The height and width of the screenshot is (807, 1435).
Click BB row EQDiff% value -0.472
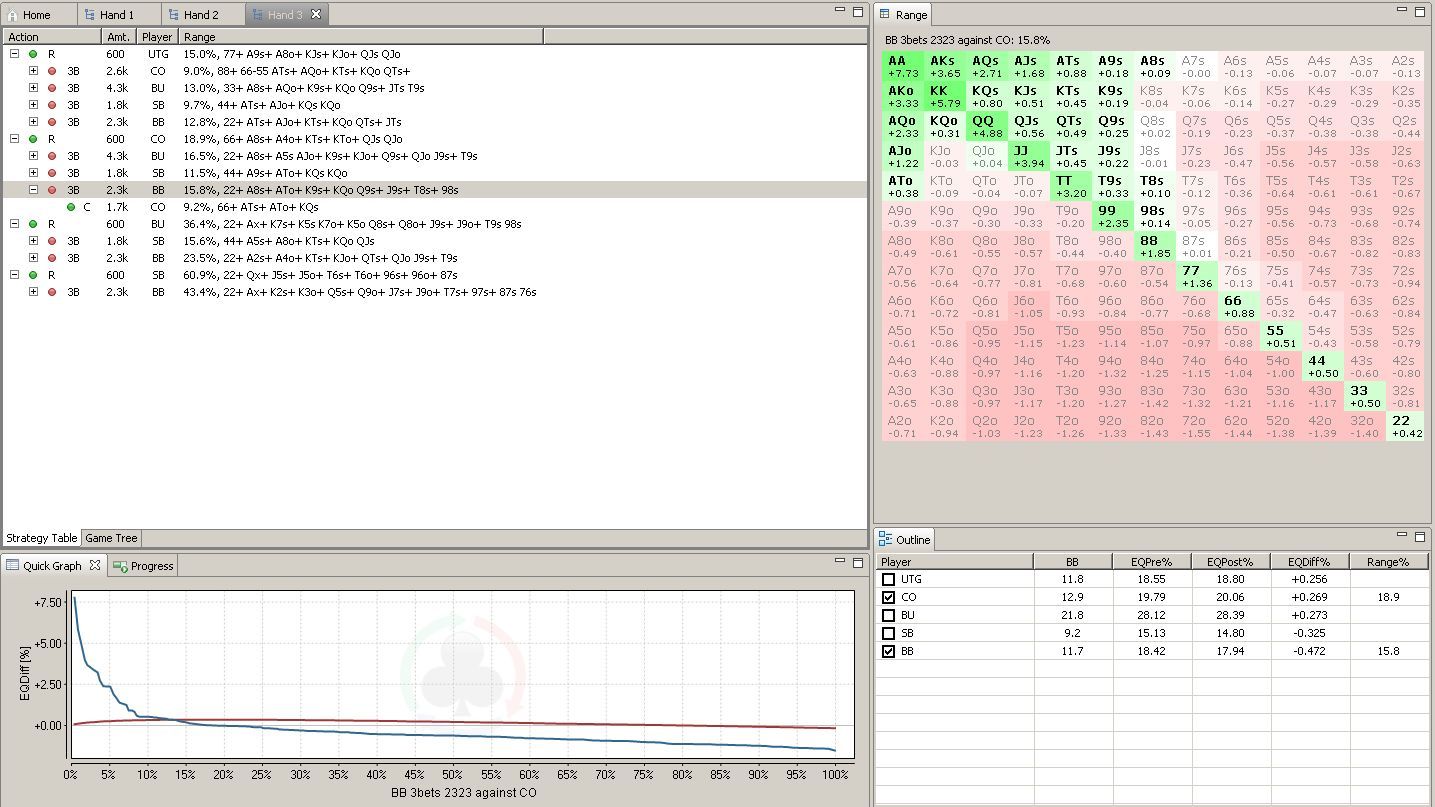1310,651
